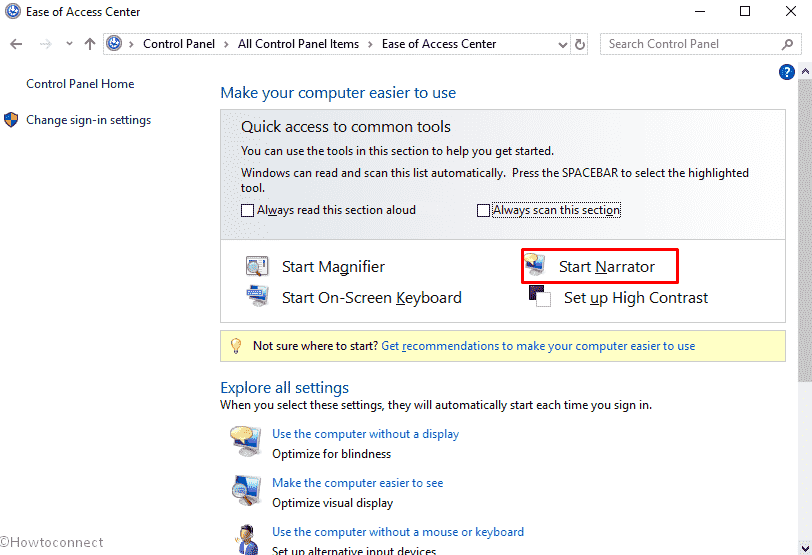
Task: Select All Control Panel Items breadcrumb
Action: [298, 44]
